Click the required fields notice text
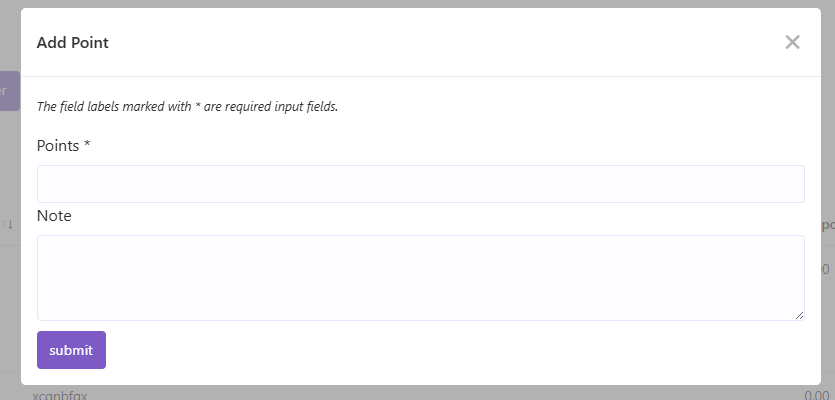 [187, 106]
